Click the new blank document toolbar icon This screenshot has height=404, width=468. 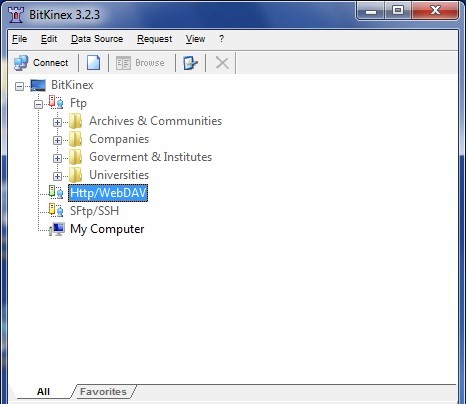(93, 63)
